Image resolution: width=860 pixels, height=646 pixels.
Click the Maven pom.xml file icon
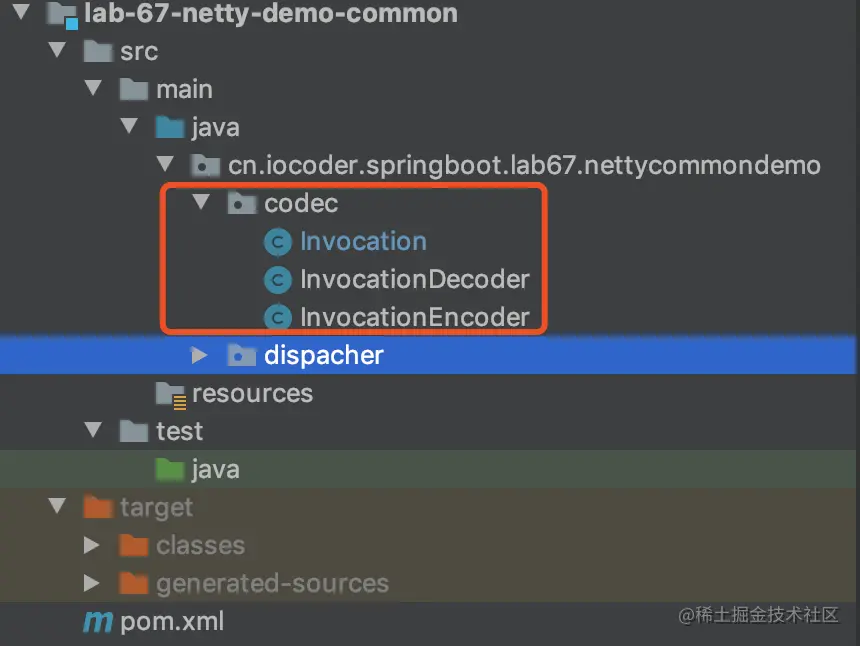pyautogui.click(x=98, y=622)
